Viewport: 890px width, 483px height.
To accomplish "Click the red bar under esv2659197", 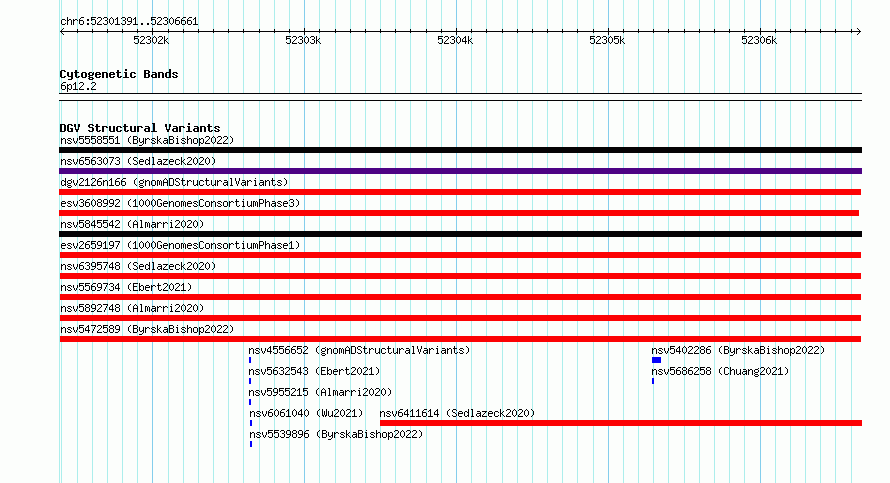I will (x=460, y=255).
